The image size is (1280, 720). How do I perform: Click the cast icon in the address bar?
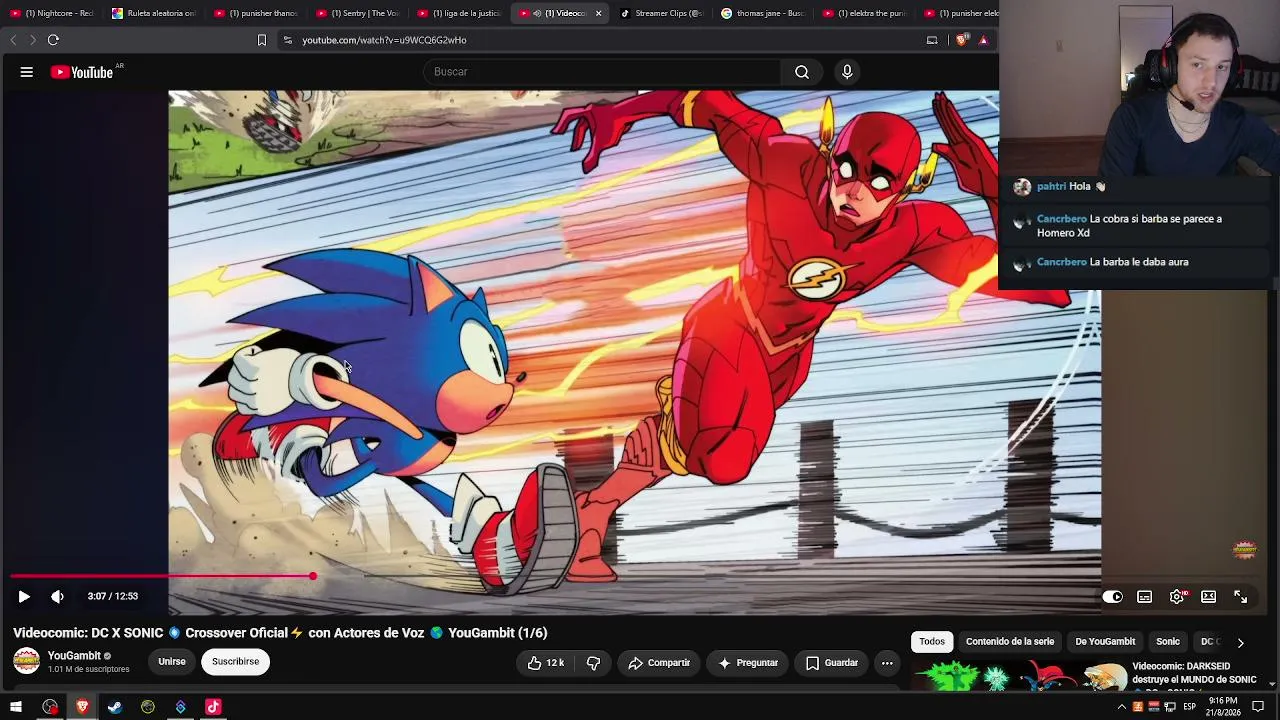[x=932, y=40]
